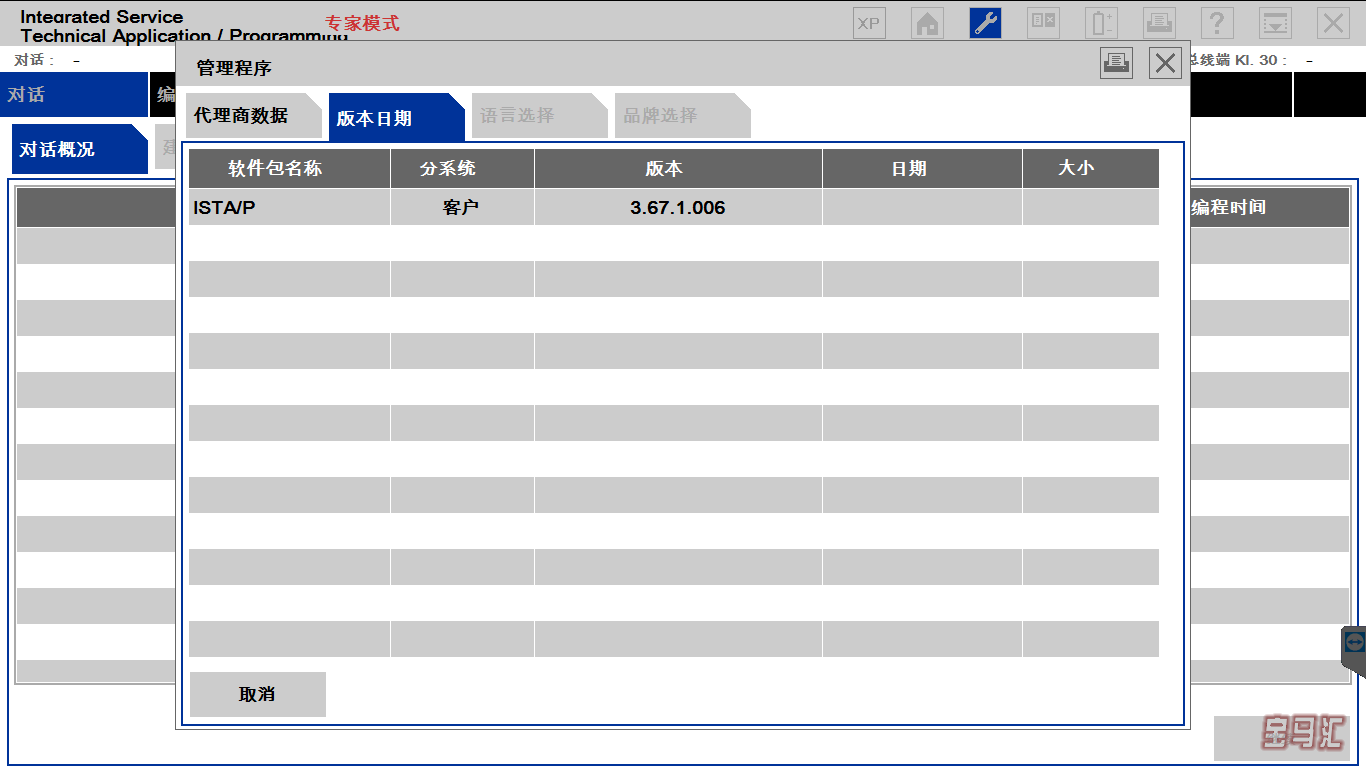Select the ISTA/P table cell

pyautogui.click(x=289, y=207)
